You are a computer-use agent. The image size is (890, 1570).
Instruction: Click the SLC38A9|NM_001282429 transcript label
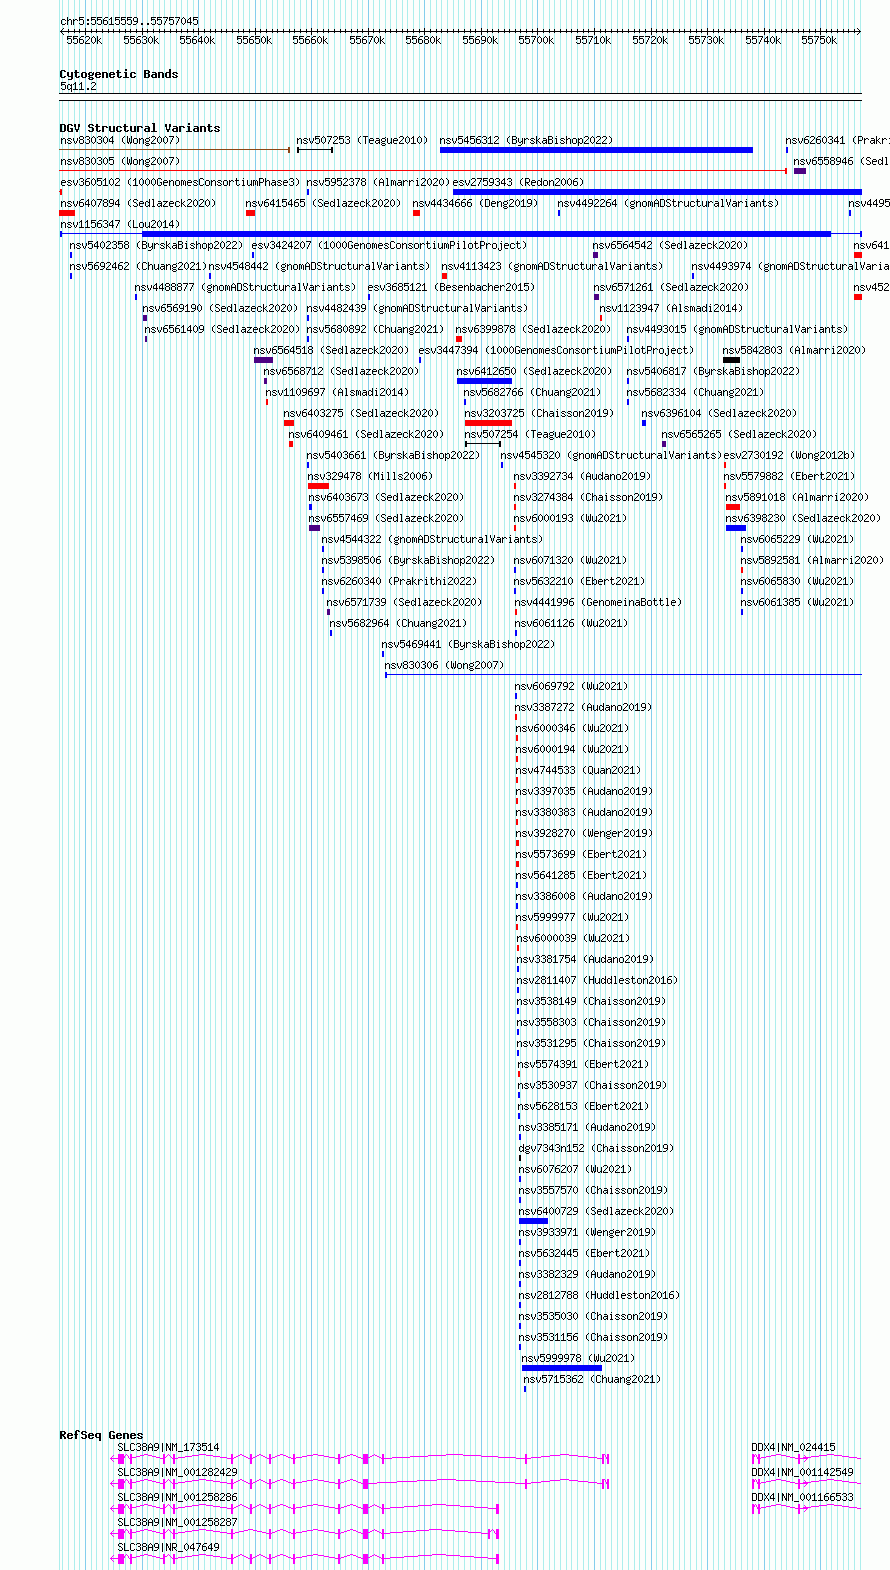177,1472
